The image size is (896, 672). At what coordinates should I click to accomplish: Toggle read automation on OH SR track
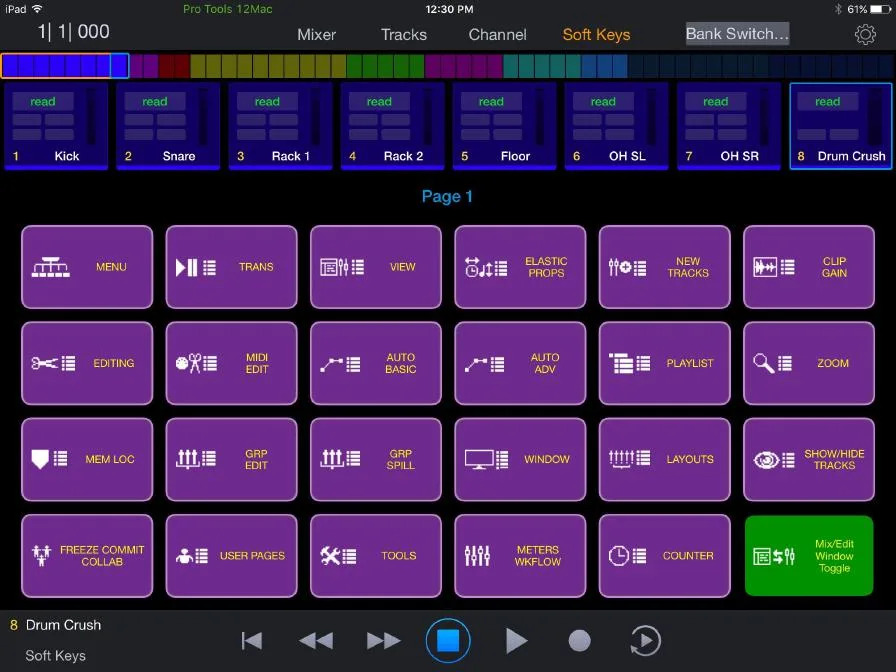click(715, 102)
